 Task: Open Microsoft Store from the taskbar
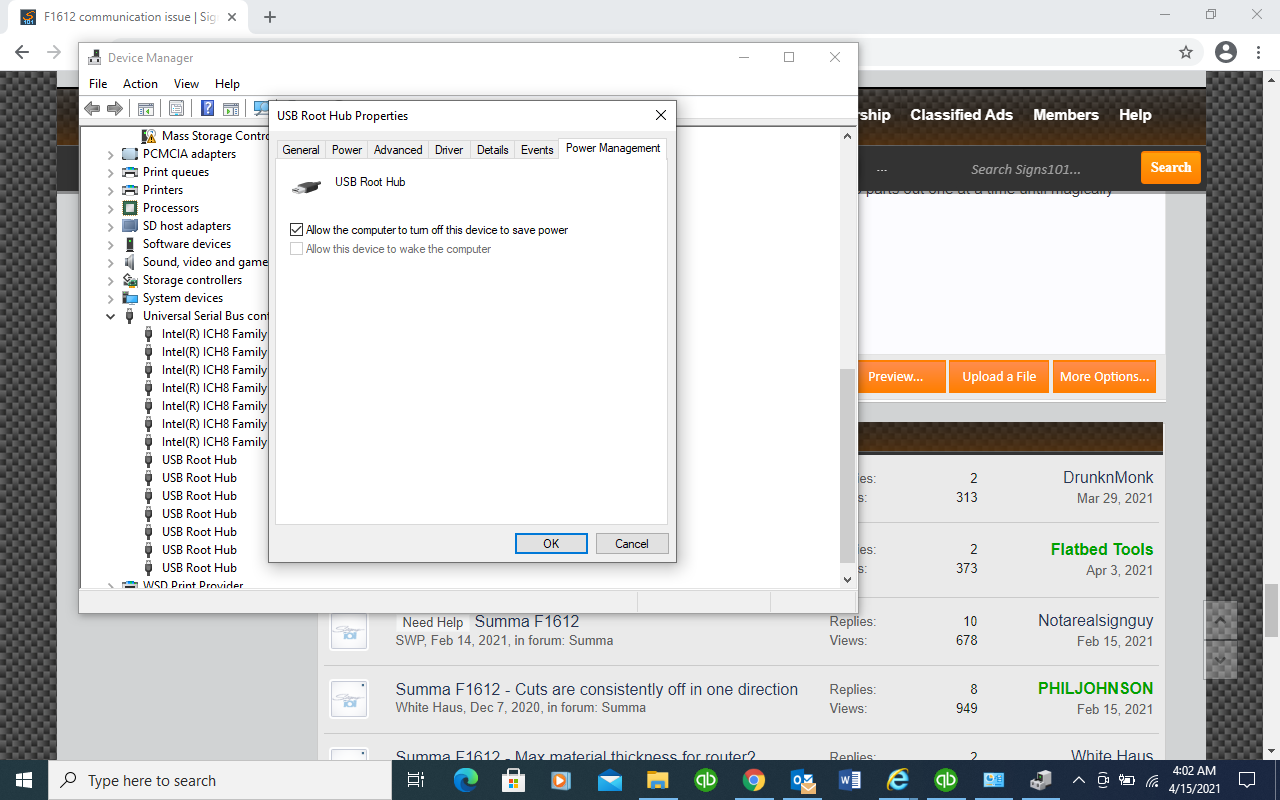[513, 780]
